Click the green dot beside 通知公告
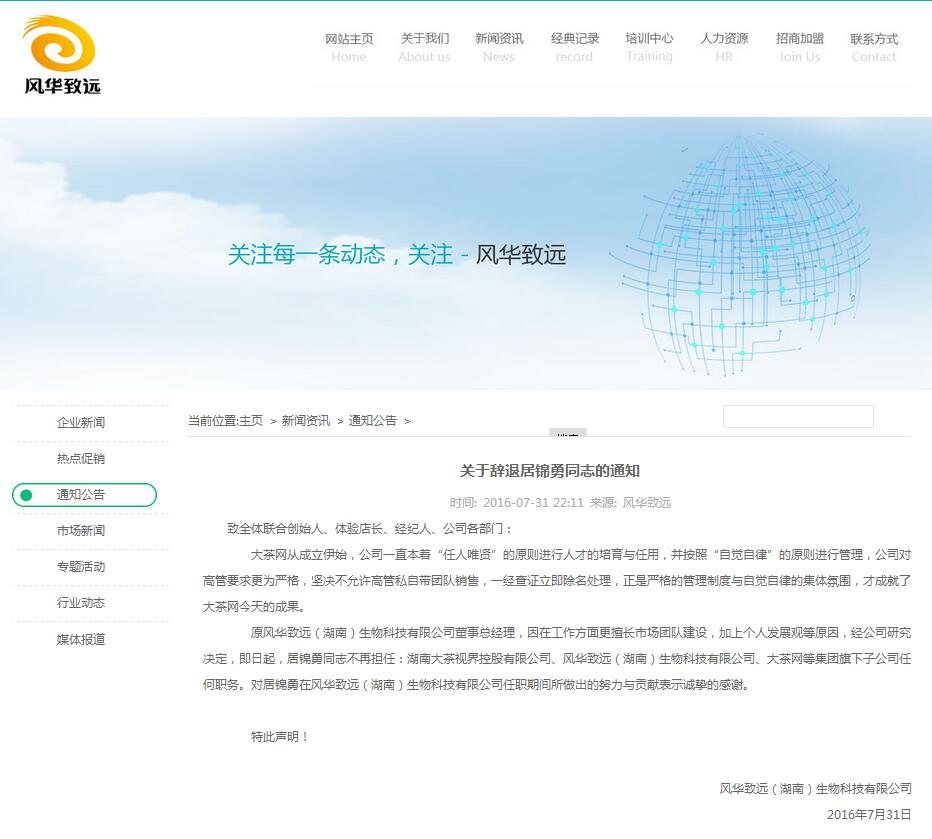Viewport: 932px width, 839px height. pos(26,495)
